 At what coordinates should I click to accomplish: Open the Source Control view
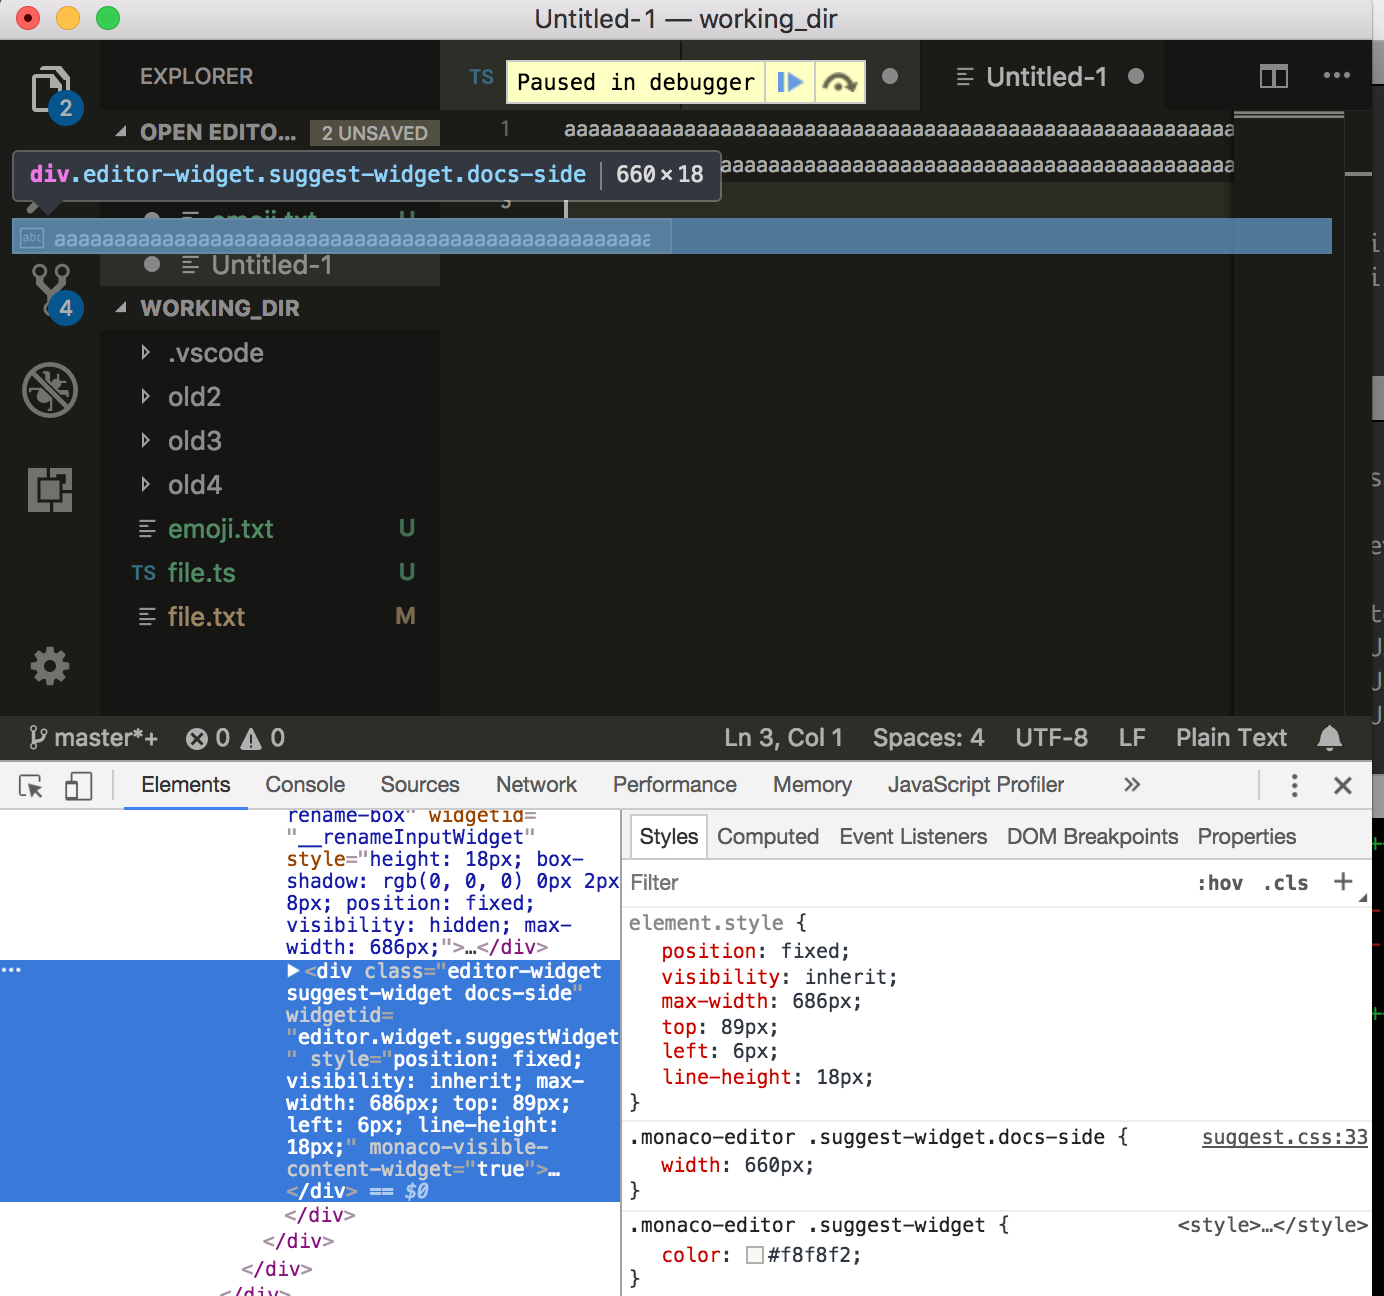coord(51,285)
